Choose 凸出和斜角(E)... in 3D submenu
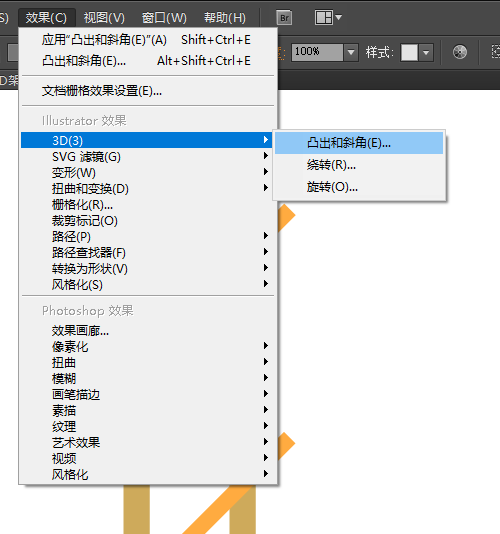The width and height of the screenshot is (500, 534). pos(359,143)
